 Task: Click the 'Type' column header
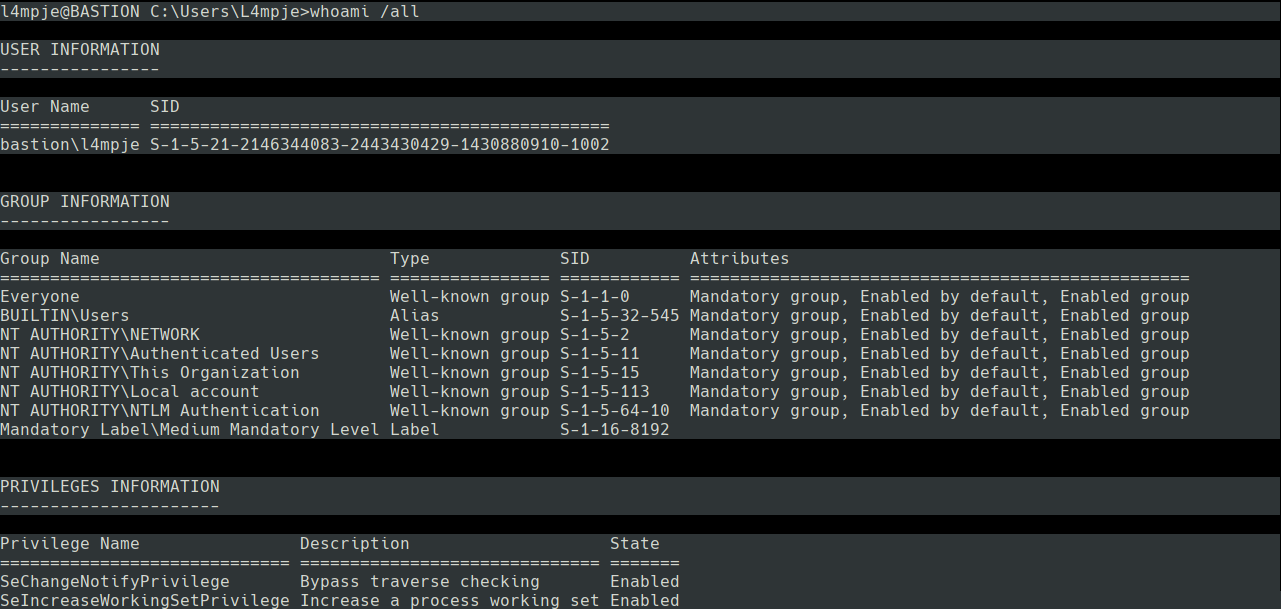coord(410,259)
